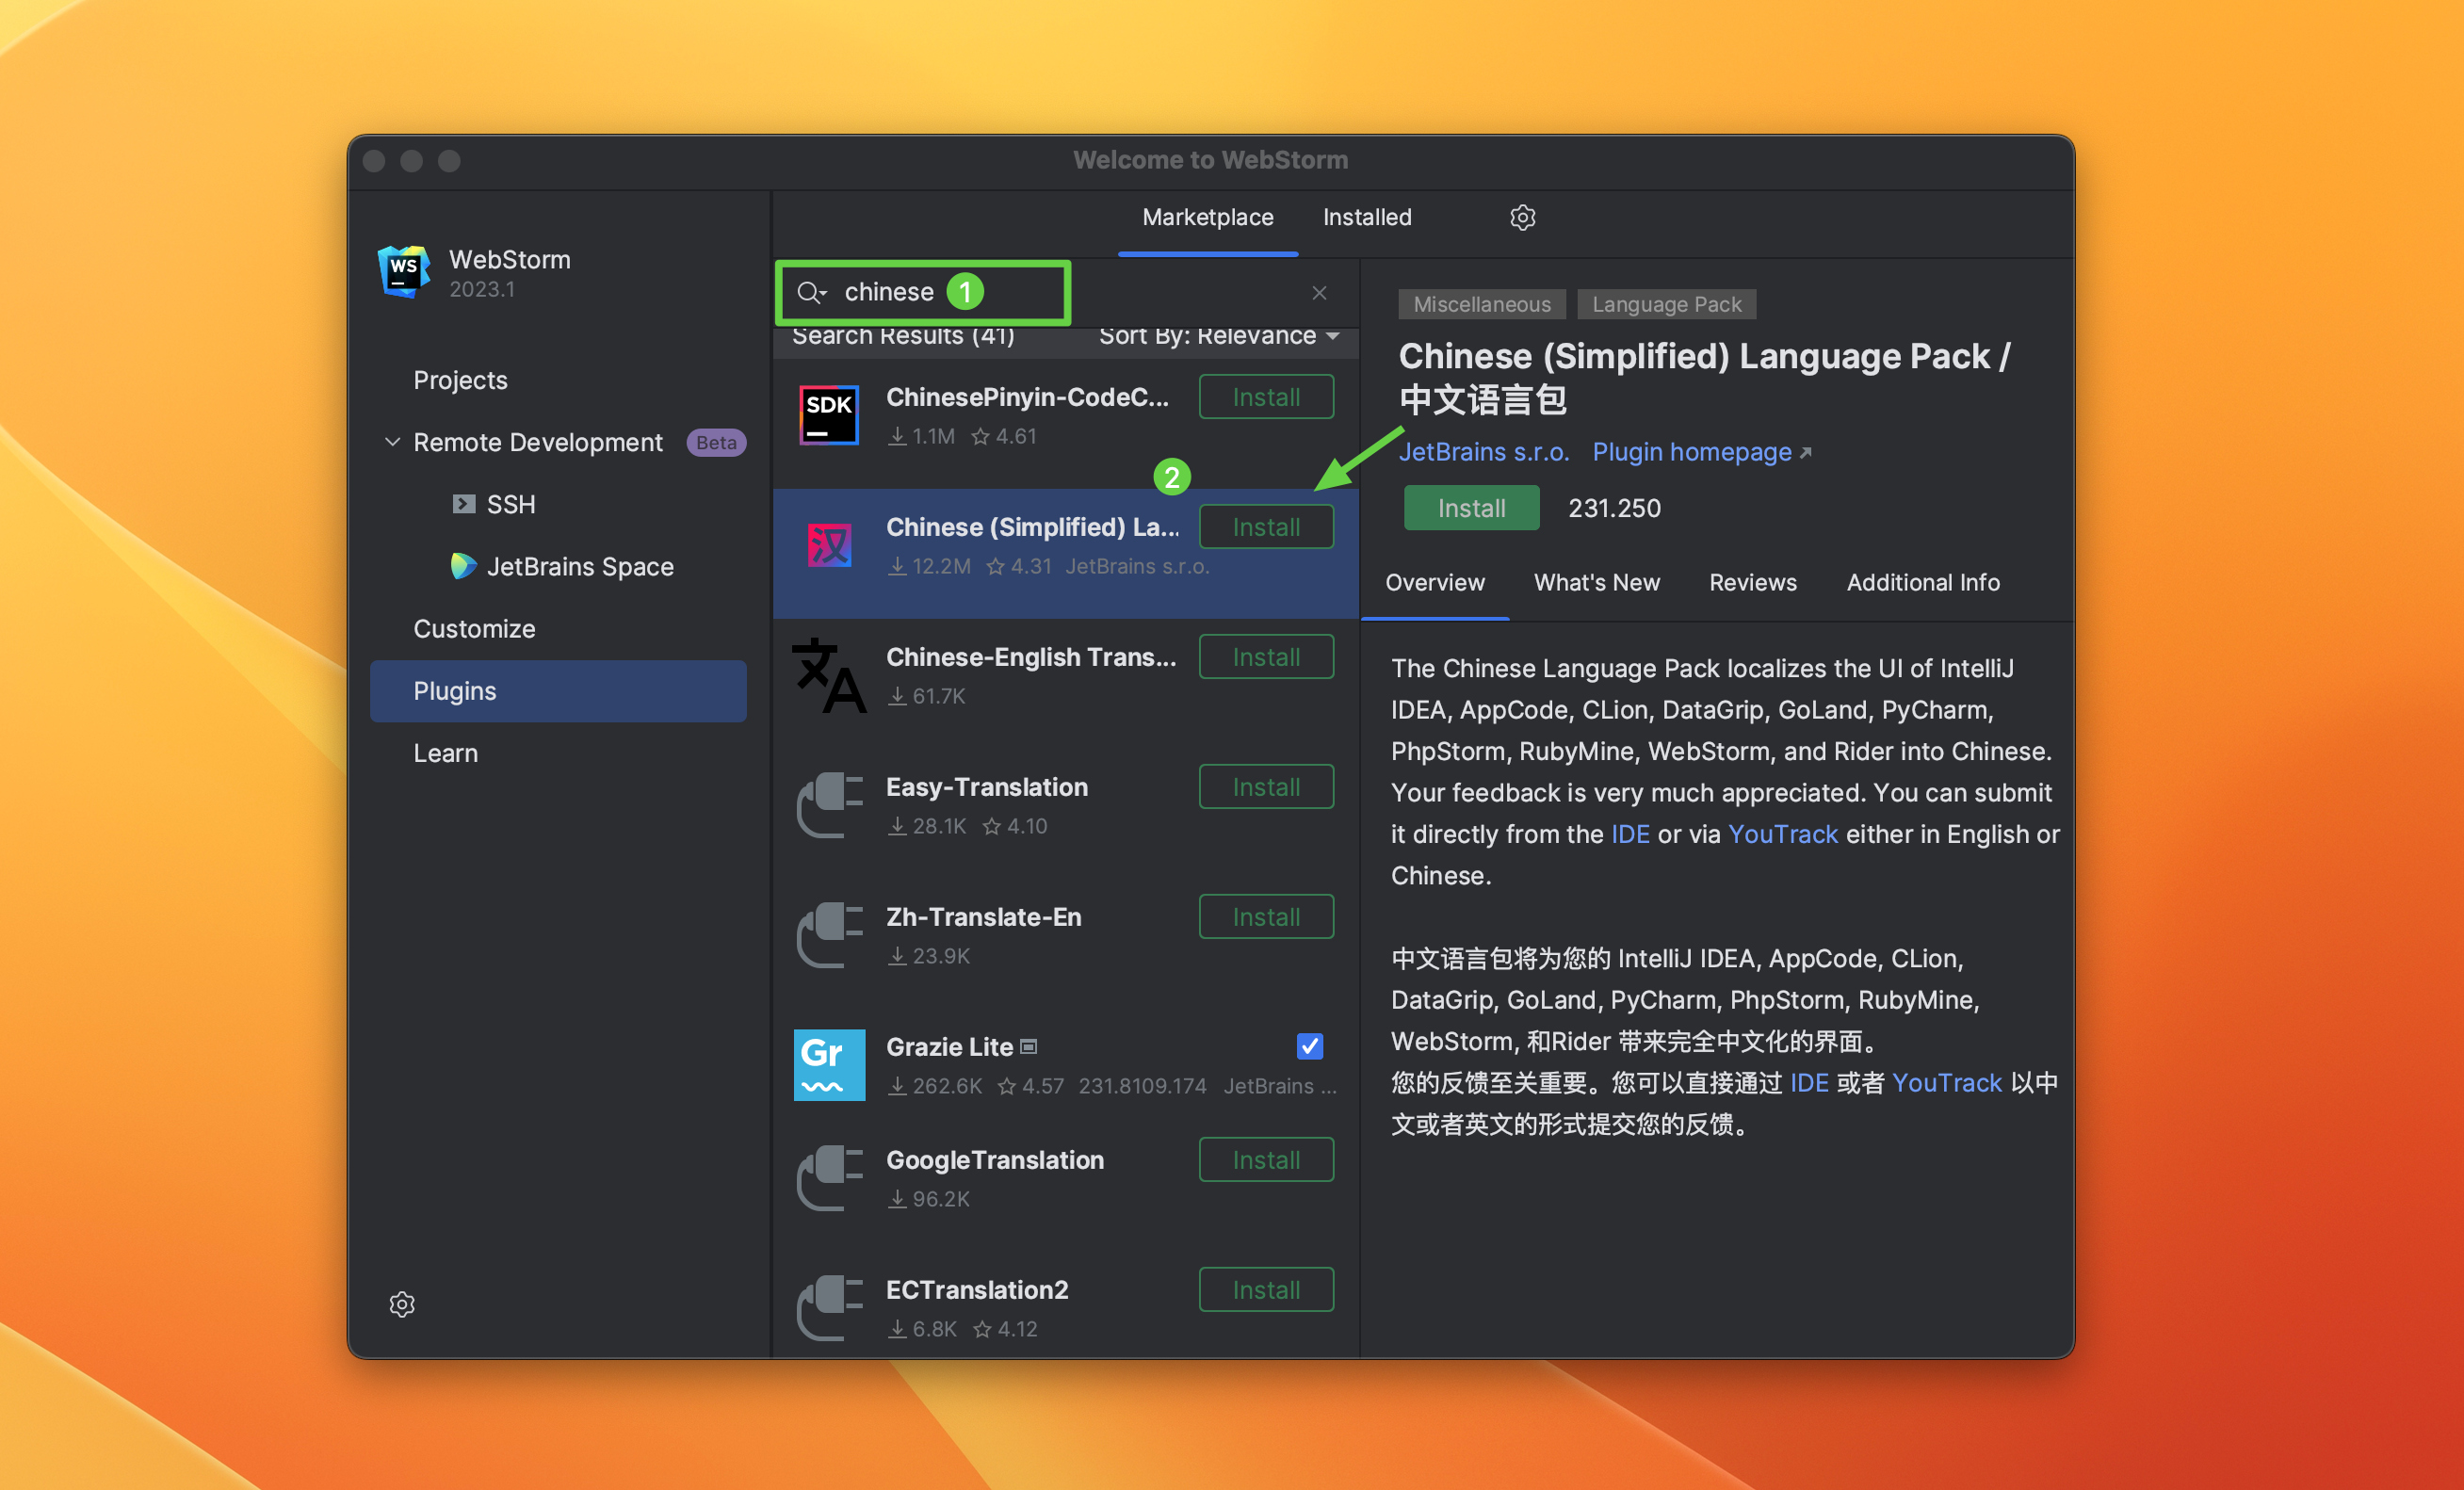Switch to the Marketplace tab
2464x1490 pixels.
(1207, 217)
